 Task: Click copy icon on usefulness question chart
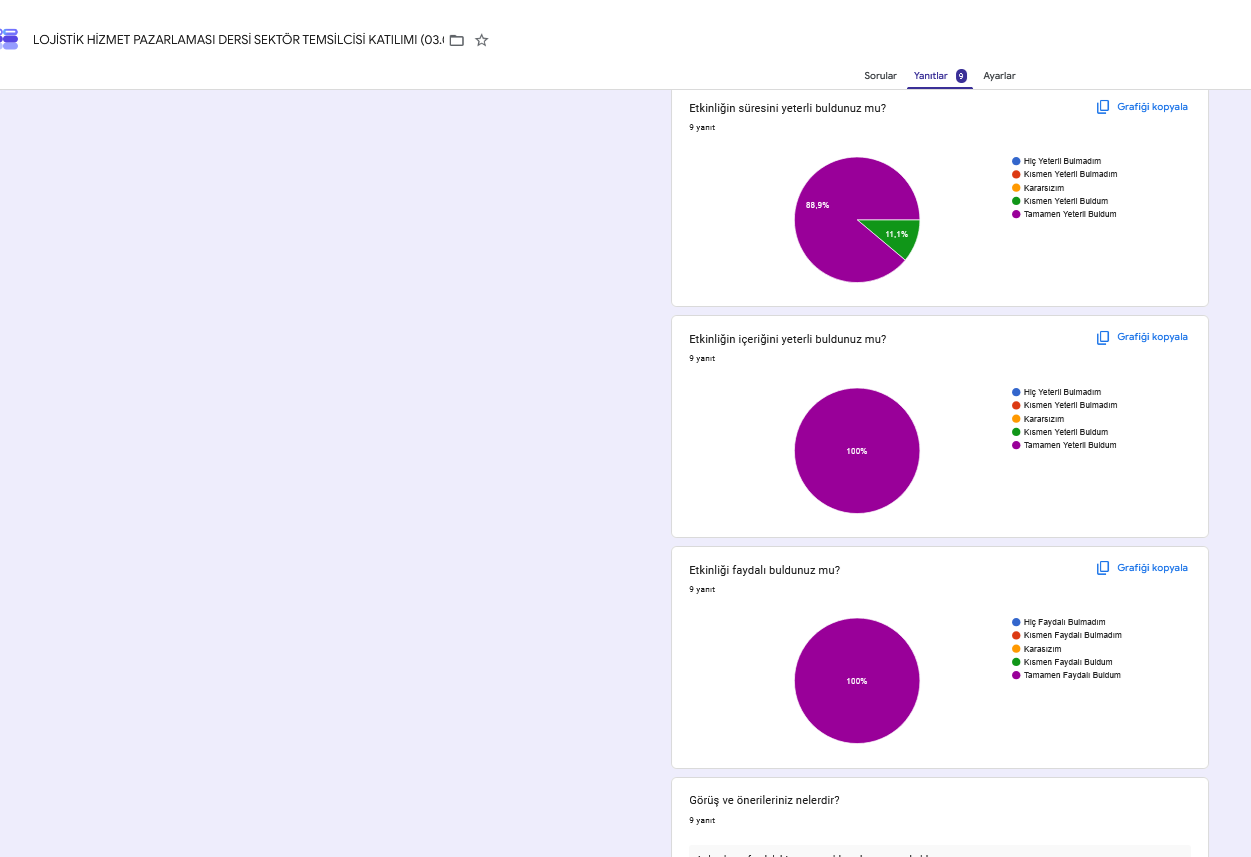click(x=1103, y=568)
